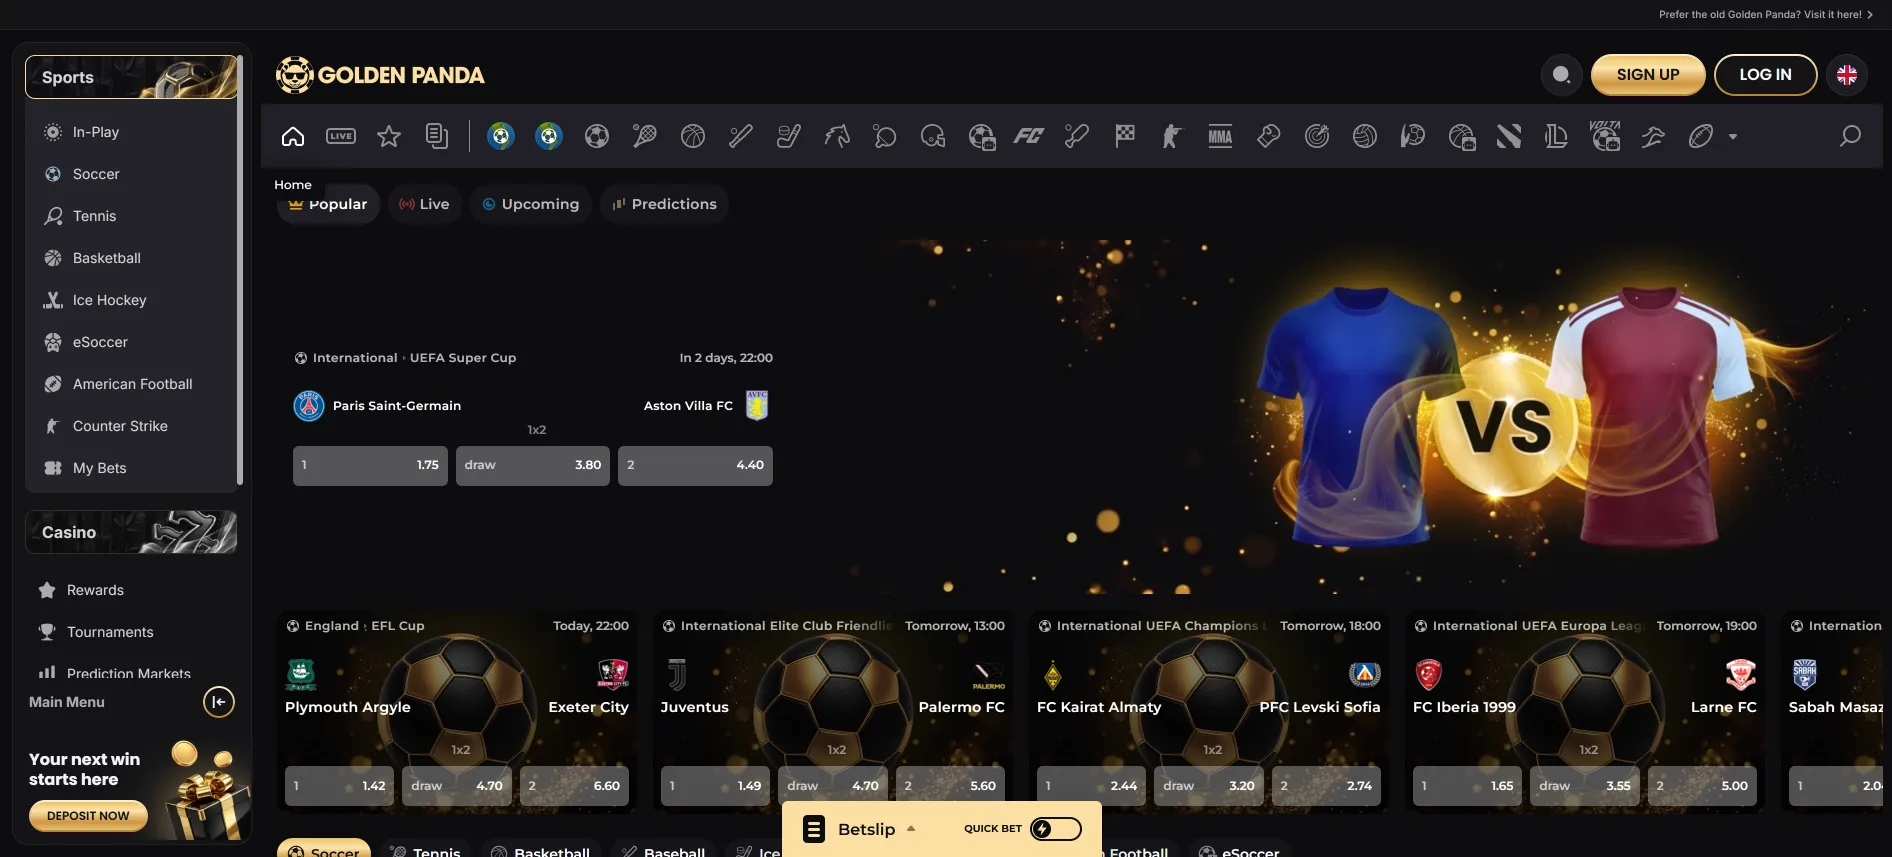Screen dimensions: 1892x857
Task: Select the baseball bat icon in the toolbar
Action: point(741,136)
